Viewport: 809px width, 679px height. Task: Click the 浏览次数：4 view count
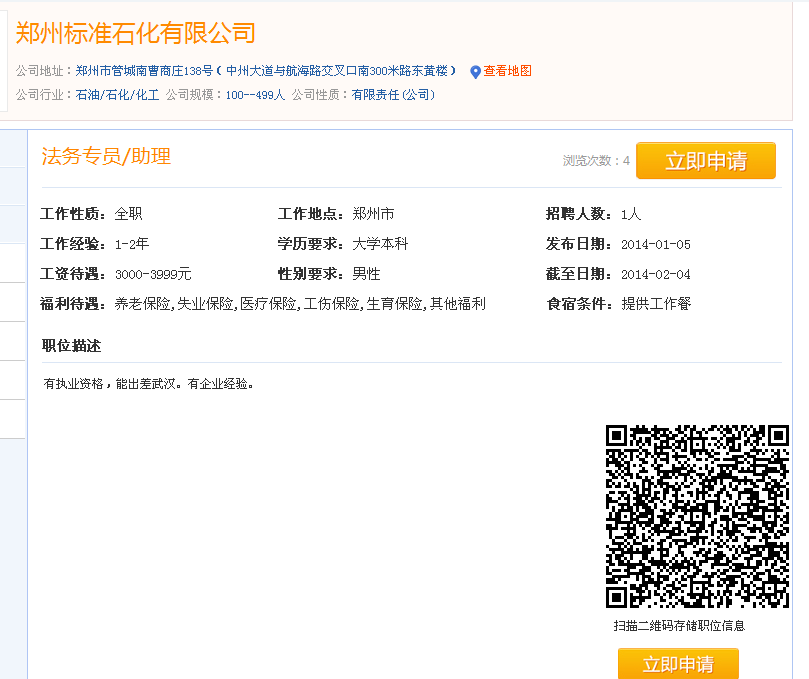coord(596,161)
